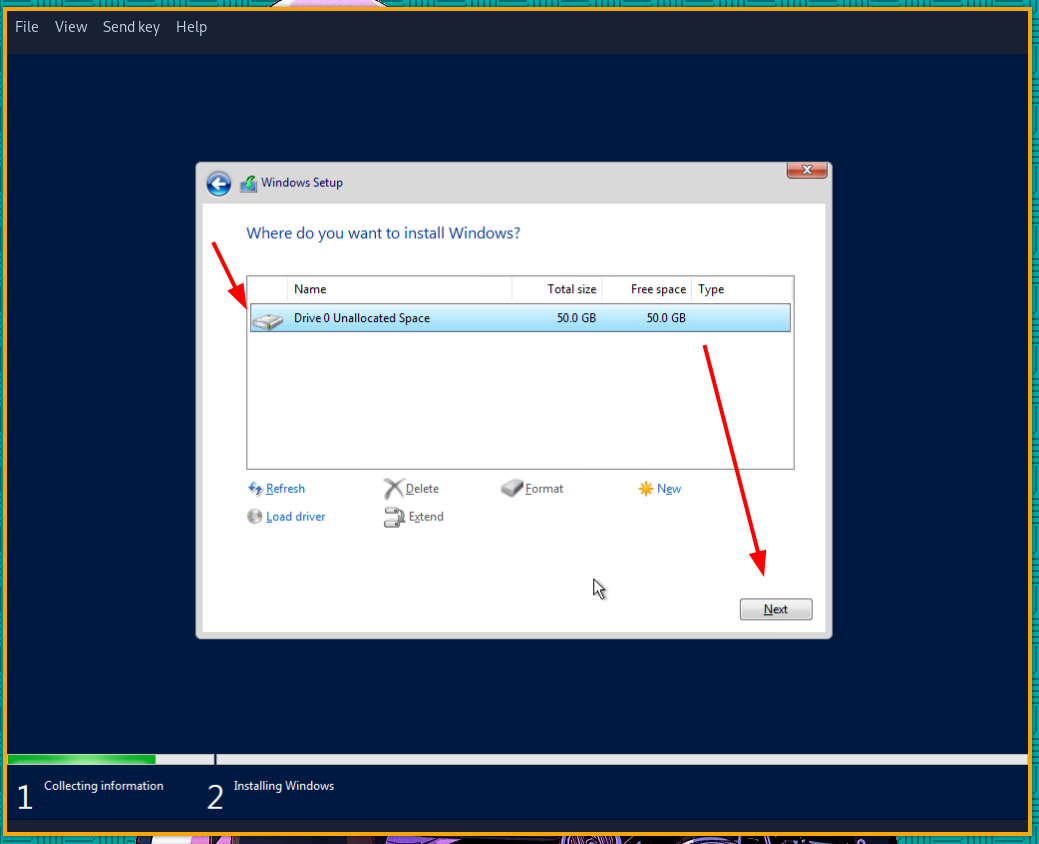Viewport: 1039px width, 844px height.
Task: Select the Drive 0 Unallocated Space row
Action: coord(520,318)
